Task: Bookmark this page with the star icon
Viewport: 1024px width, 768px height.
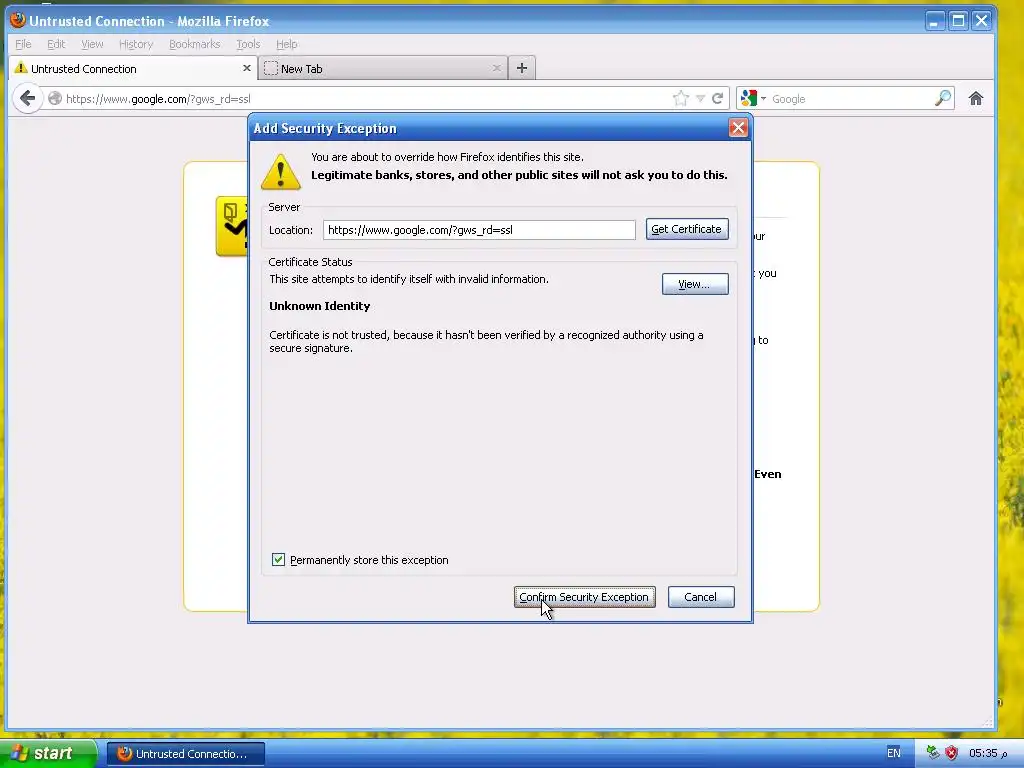Action: point(680,99)
